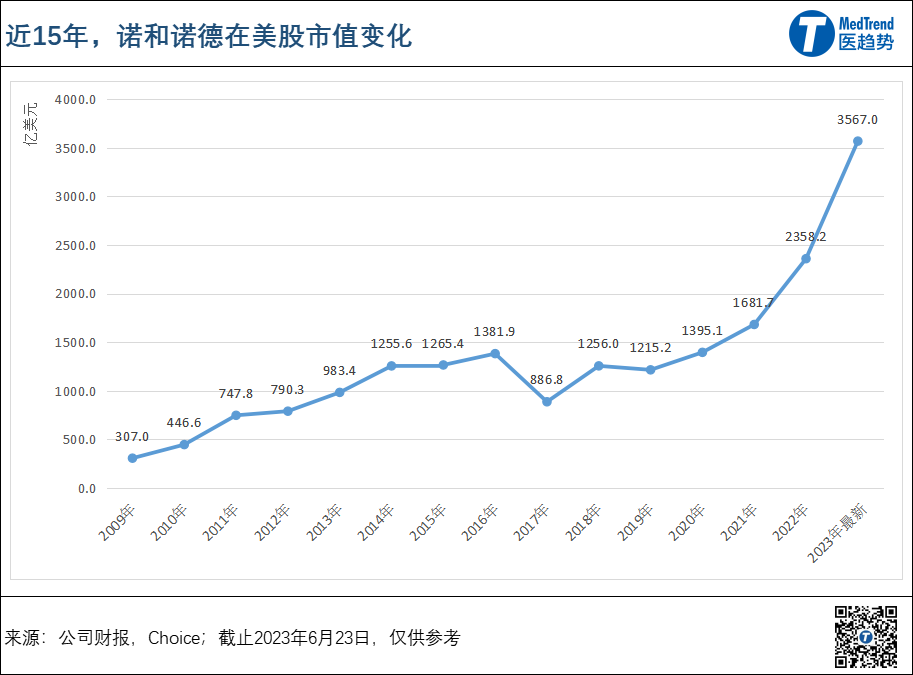The width and height of the screenshot is (913, 675).
Task: Select the 2009年 data point marker
Action: 132,458
